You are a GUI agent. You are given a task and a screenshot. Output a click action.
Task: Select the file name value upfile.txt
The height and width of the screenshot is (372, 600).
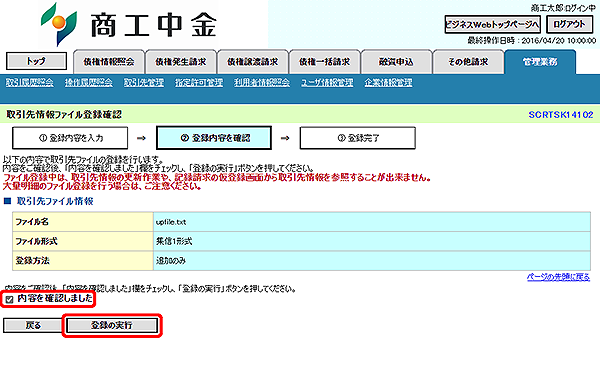tap(171, 222)
